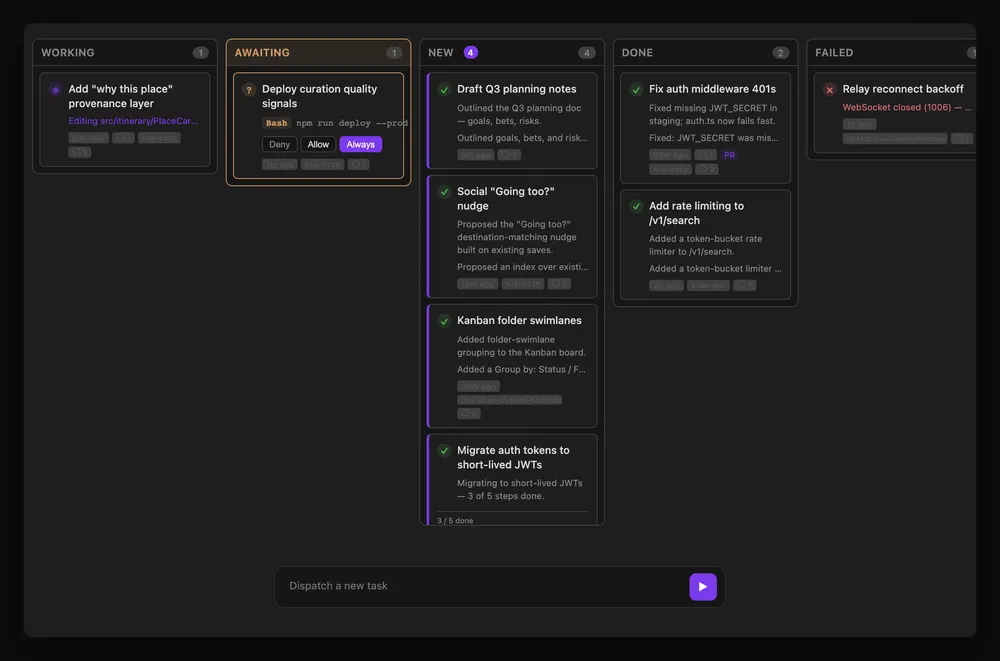
Task: Open the Migrate auth tokens to short-lived JWTs title
Action: tap(513, 457)
